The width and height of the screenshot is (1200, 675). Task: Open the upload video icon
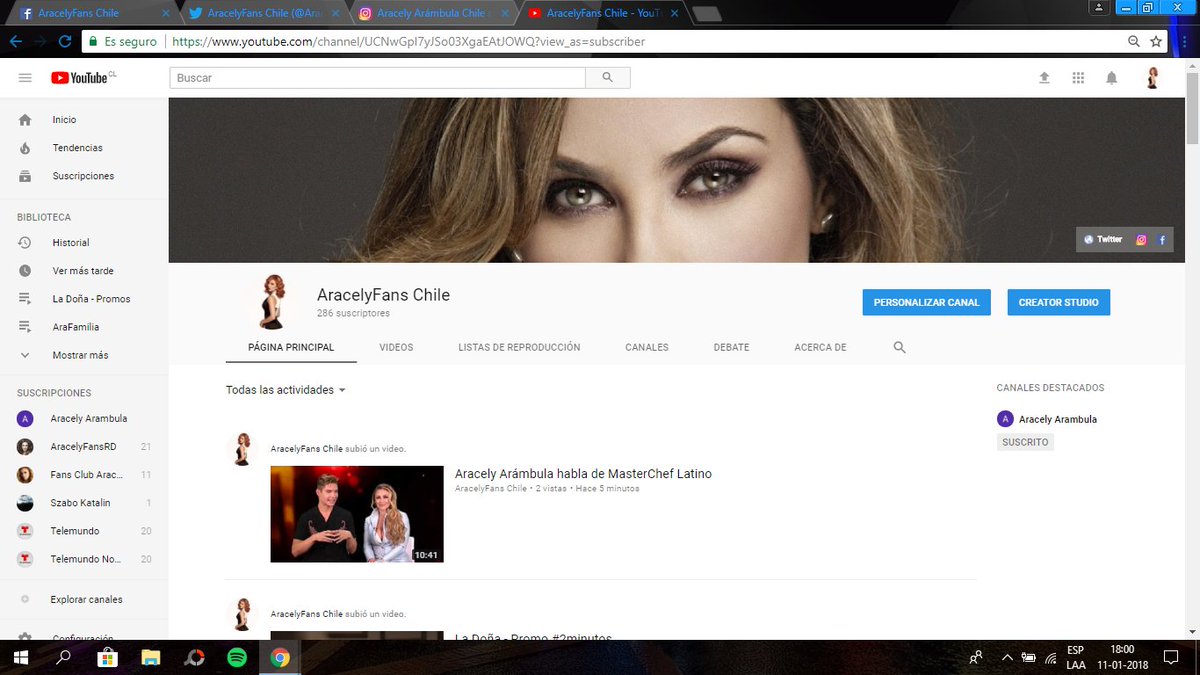pos(1044,78)
